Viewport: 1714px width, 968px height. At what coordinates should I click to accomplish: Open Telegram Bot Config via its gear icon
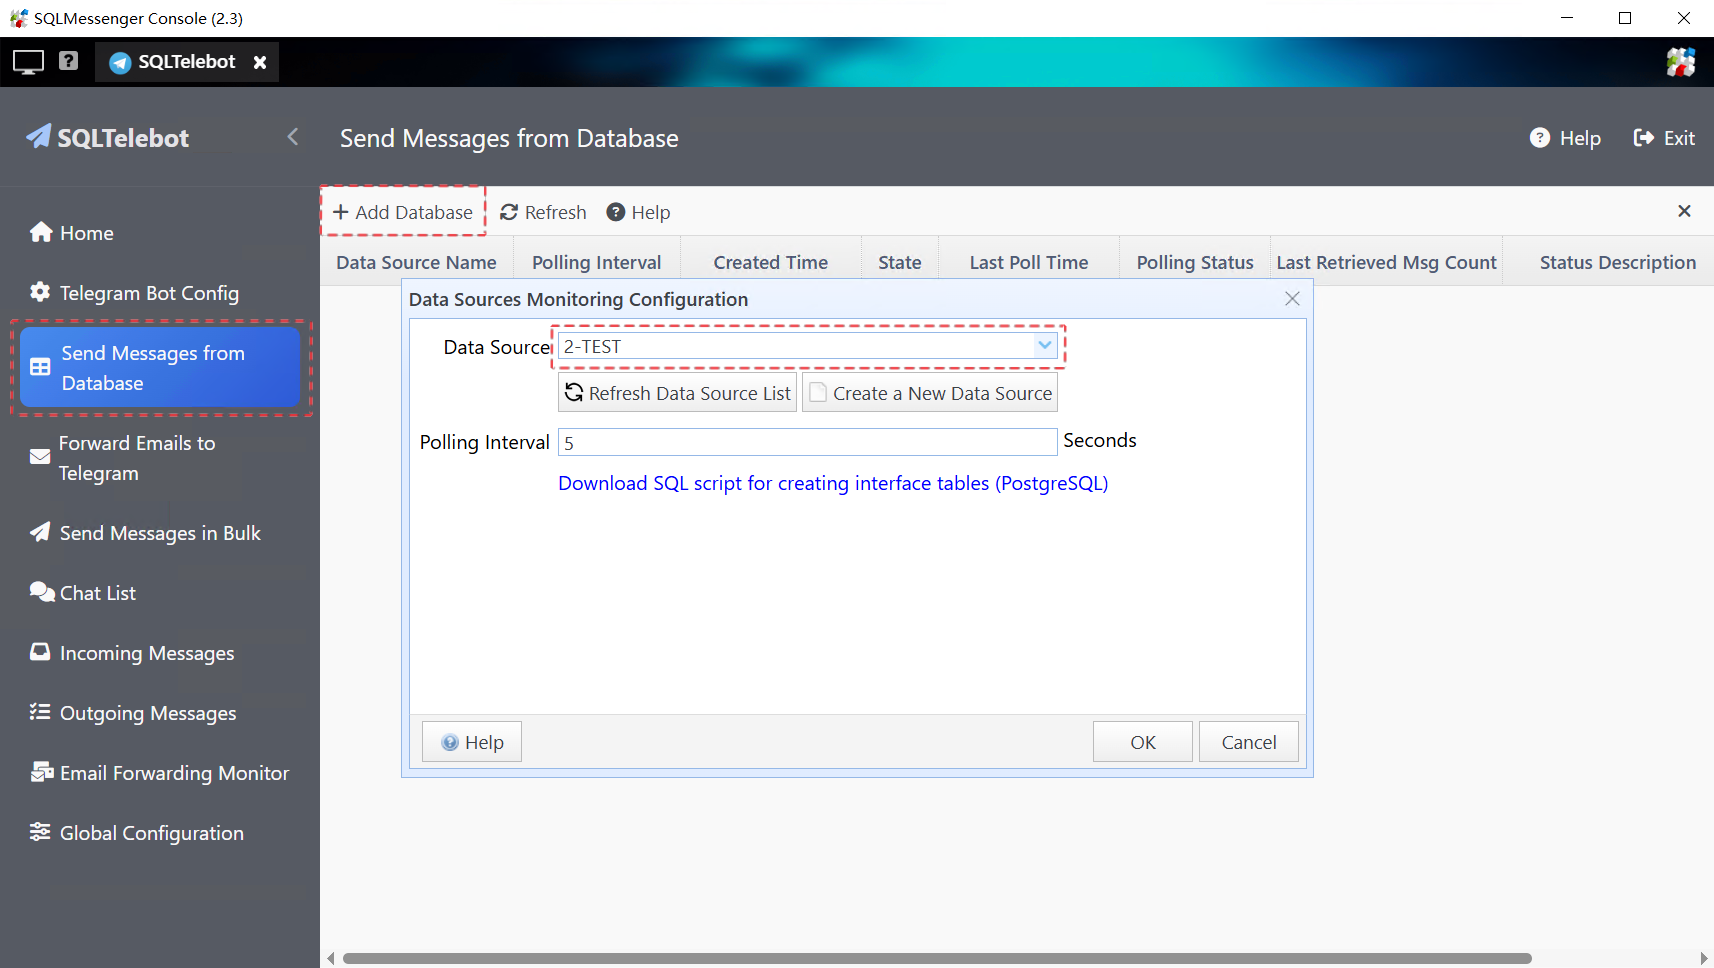pyautogui.click(x=40, y=292)
